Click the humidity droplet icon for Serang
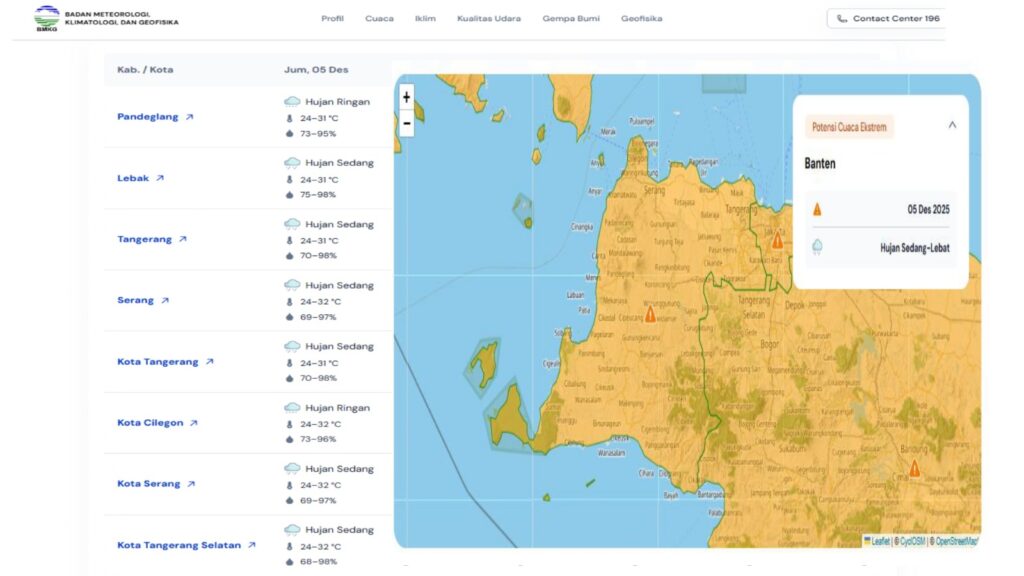1024x576 pixels. tap(287, 317)
